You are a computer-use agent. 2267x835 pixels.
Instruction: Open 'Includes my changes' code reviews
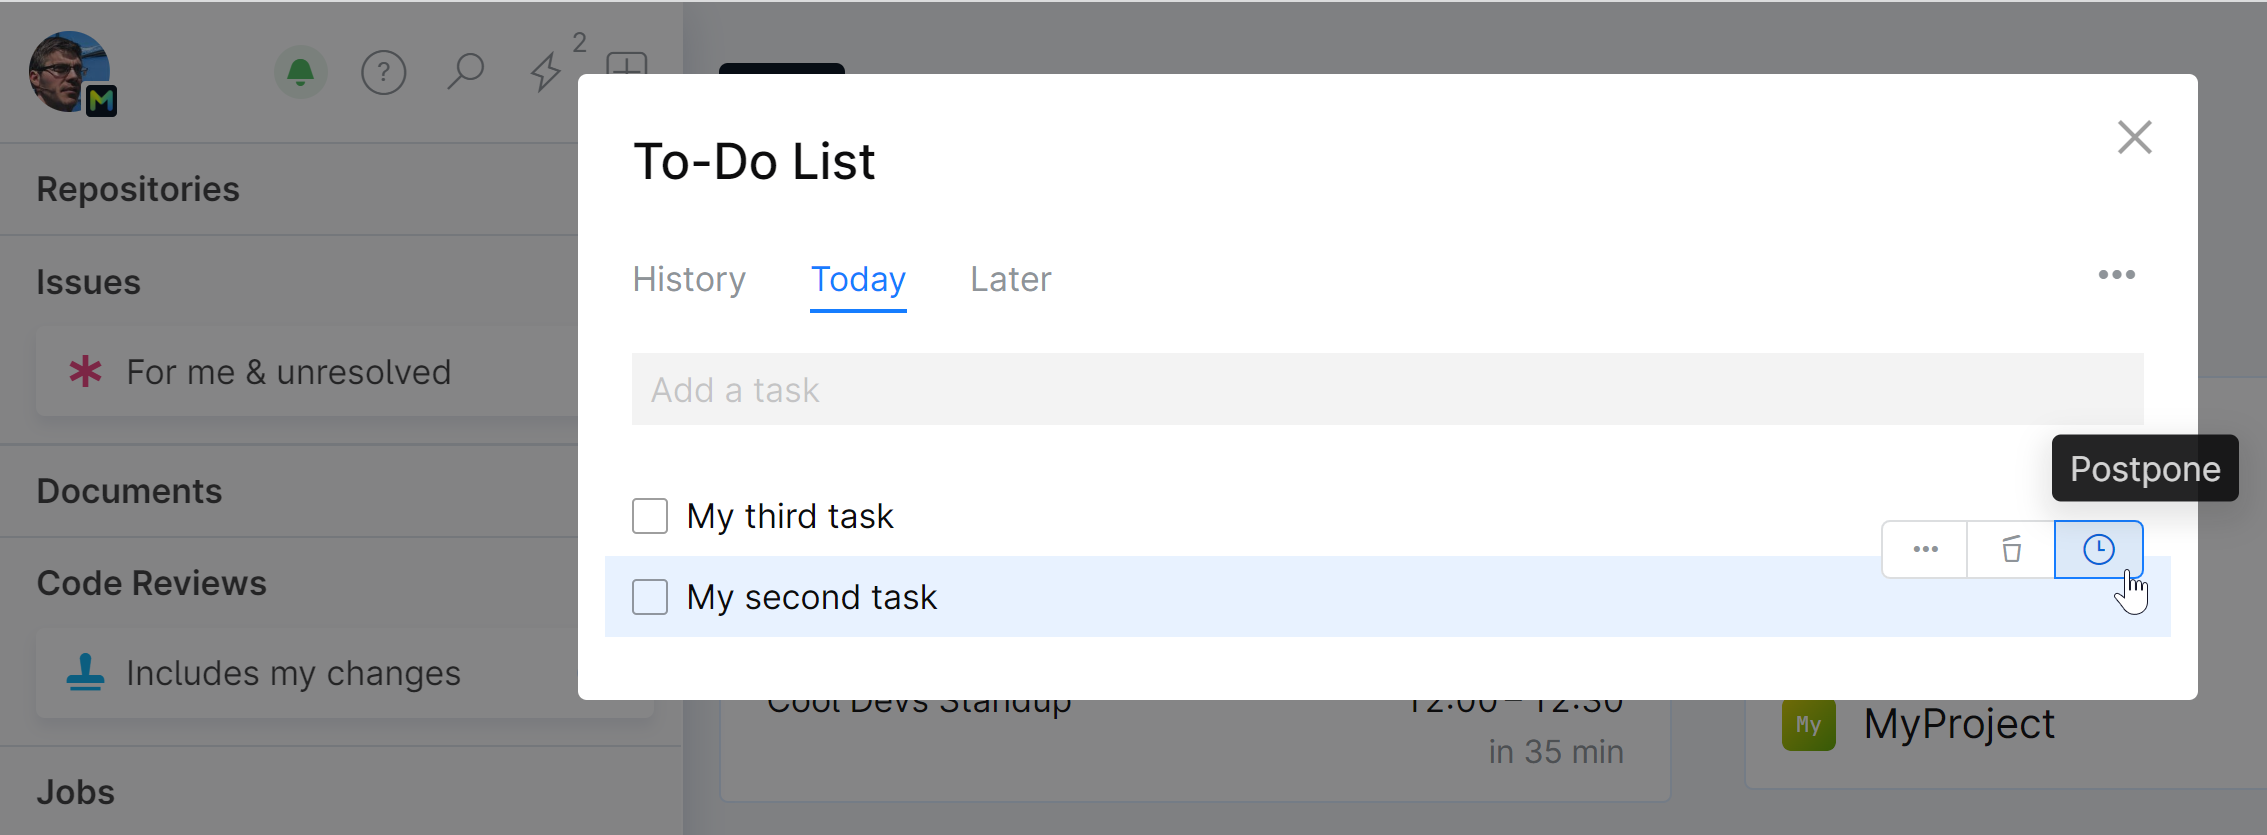(293, 673)
